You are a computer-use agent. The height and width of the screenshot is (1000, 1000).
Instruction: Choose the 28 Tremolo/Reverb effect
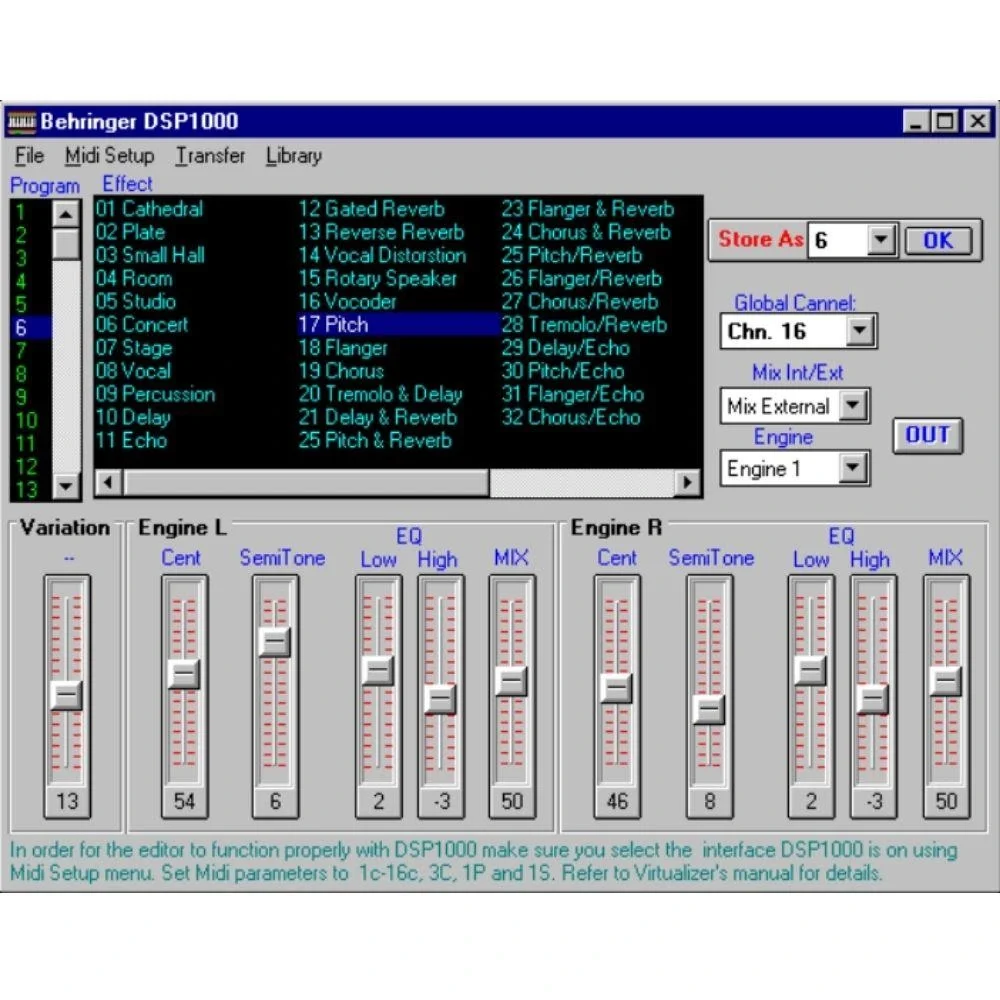(584, 325)
